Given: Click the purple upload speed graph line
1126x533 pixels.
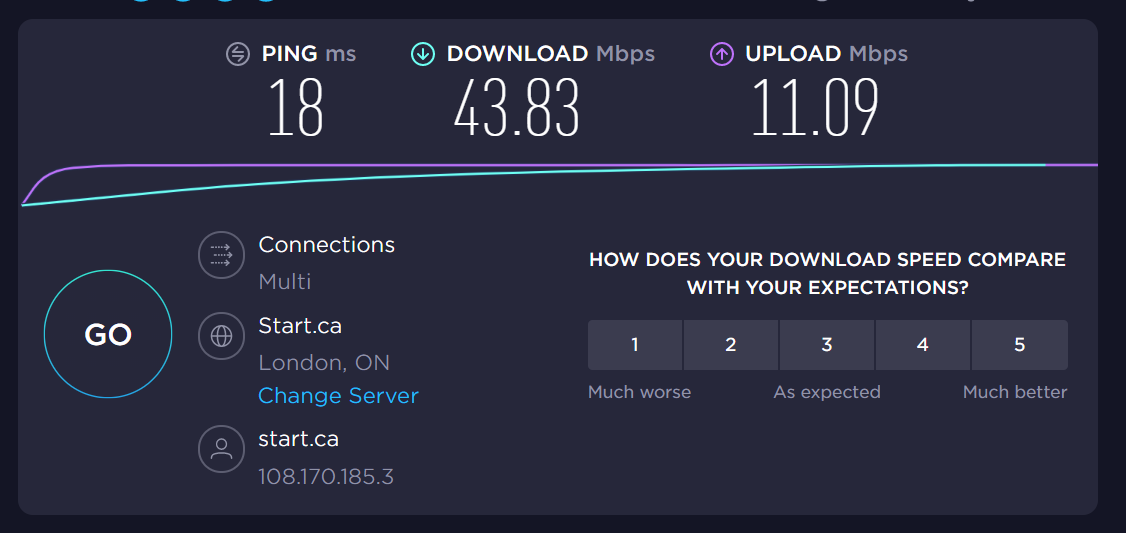Looking at the screenshot, I should pos(503,165).
